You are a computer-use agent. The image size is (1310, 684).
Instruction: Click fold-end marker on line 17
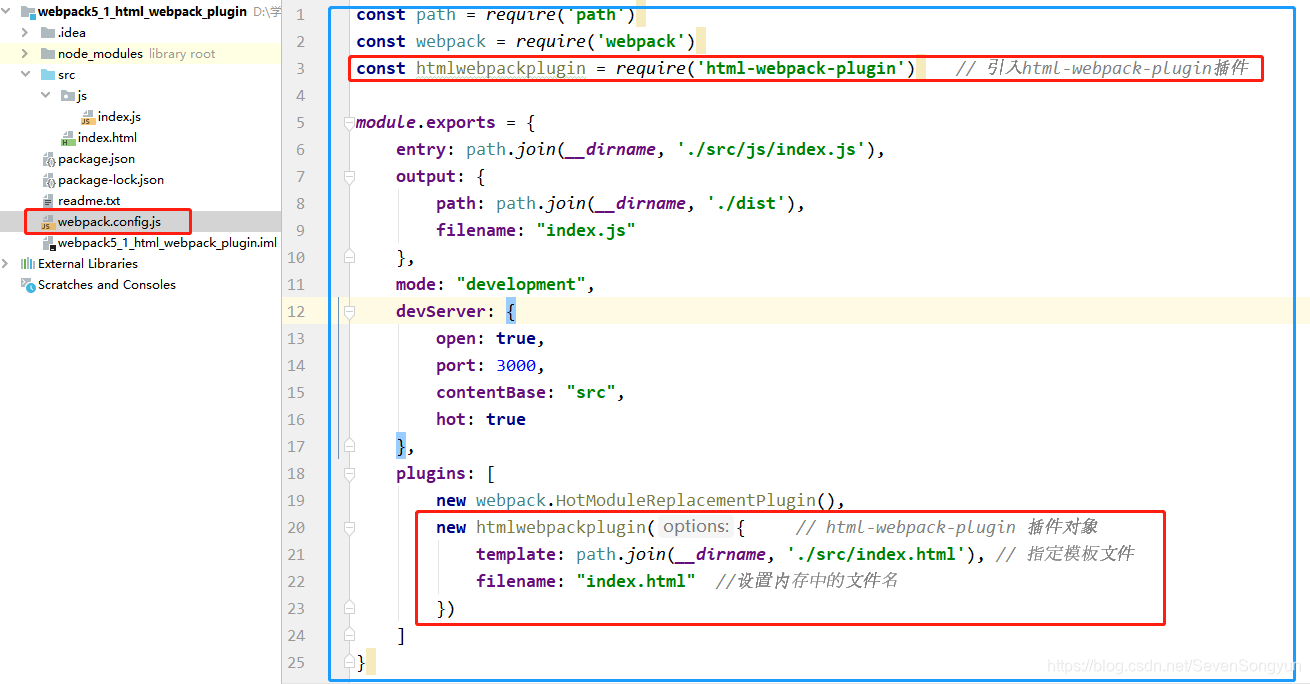click(x=349, y=447)
